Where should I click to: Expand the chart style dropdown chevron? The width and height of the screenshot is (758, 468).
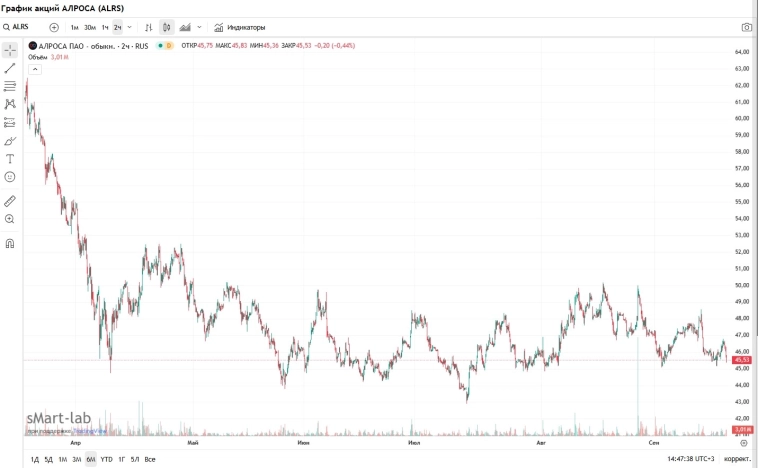pos(199,27)
